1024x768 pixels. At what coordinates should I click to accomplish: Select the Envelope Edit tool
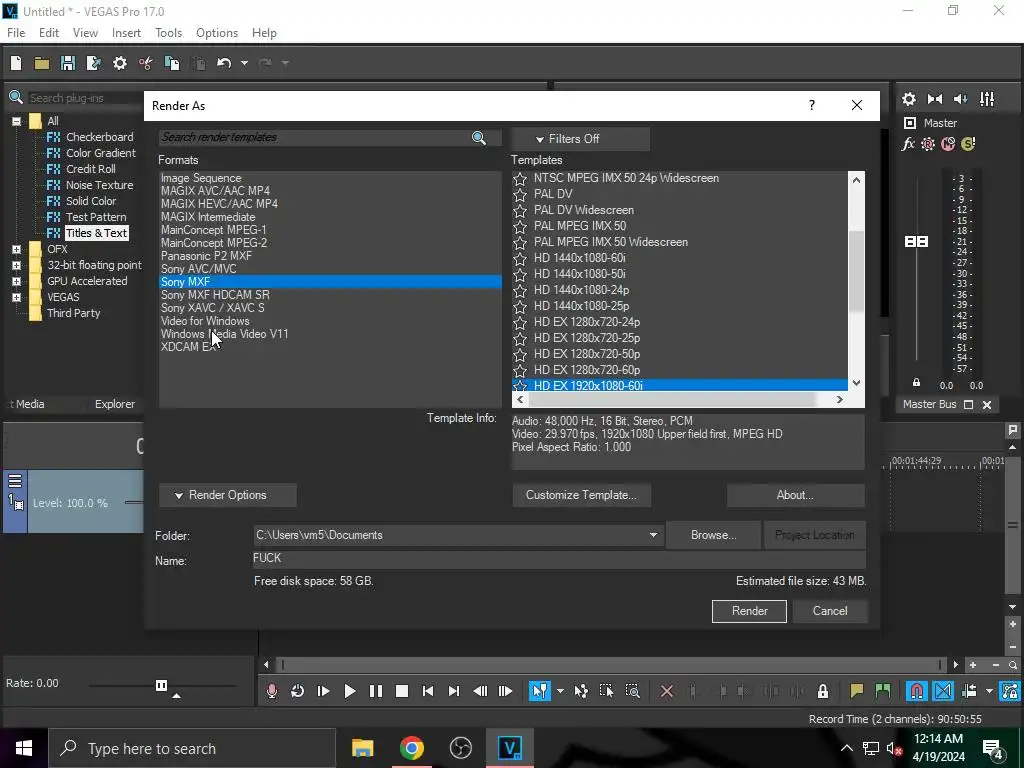pyautogui.click(x=581, y=691)
